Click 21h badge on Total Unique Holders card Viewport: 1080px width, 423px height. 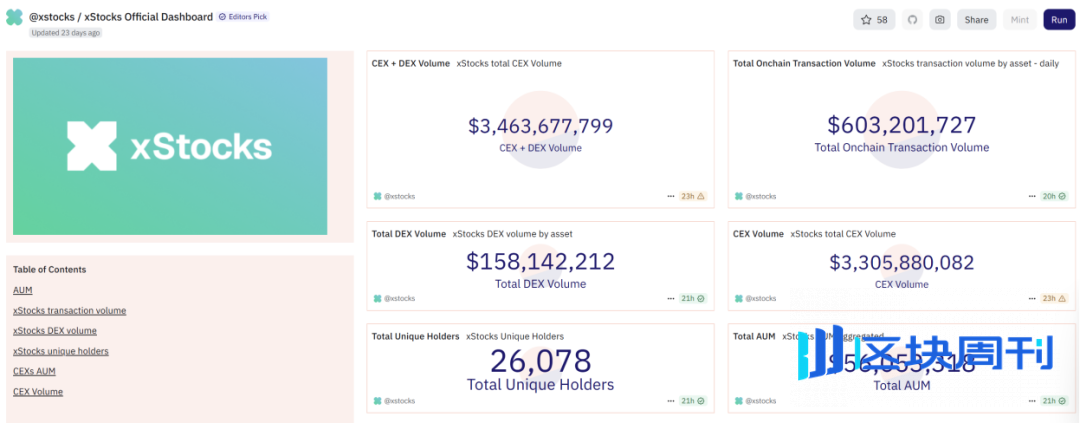pyautogui.click(x=693, y=400)
